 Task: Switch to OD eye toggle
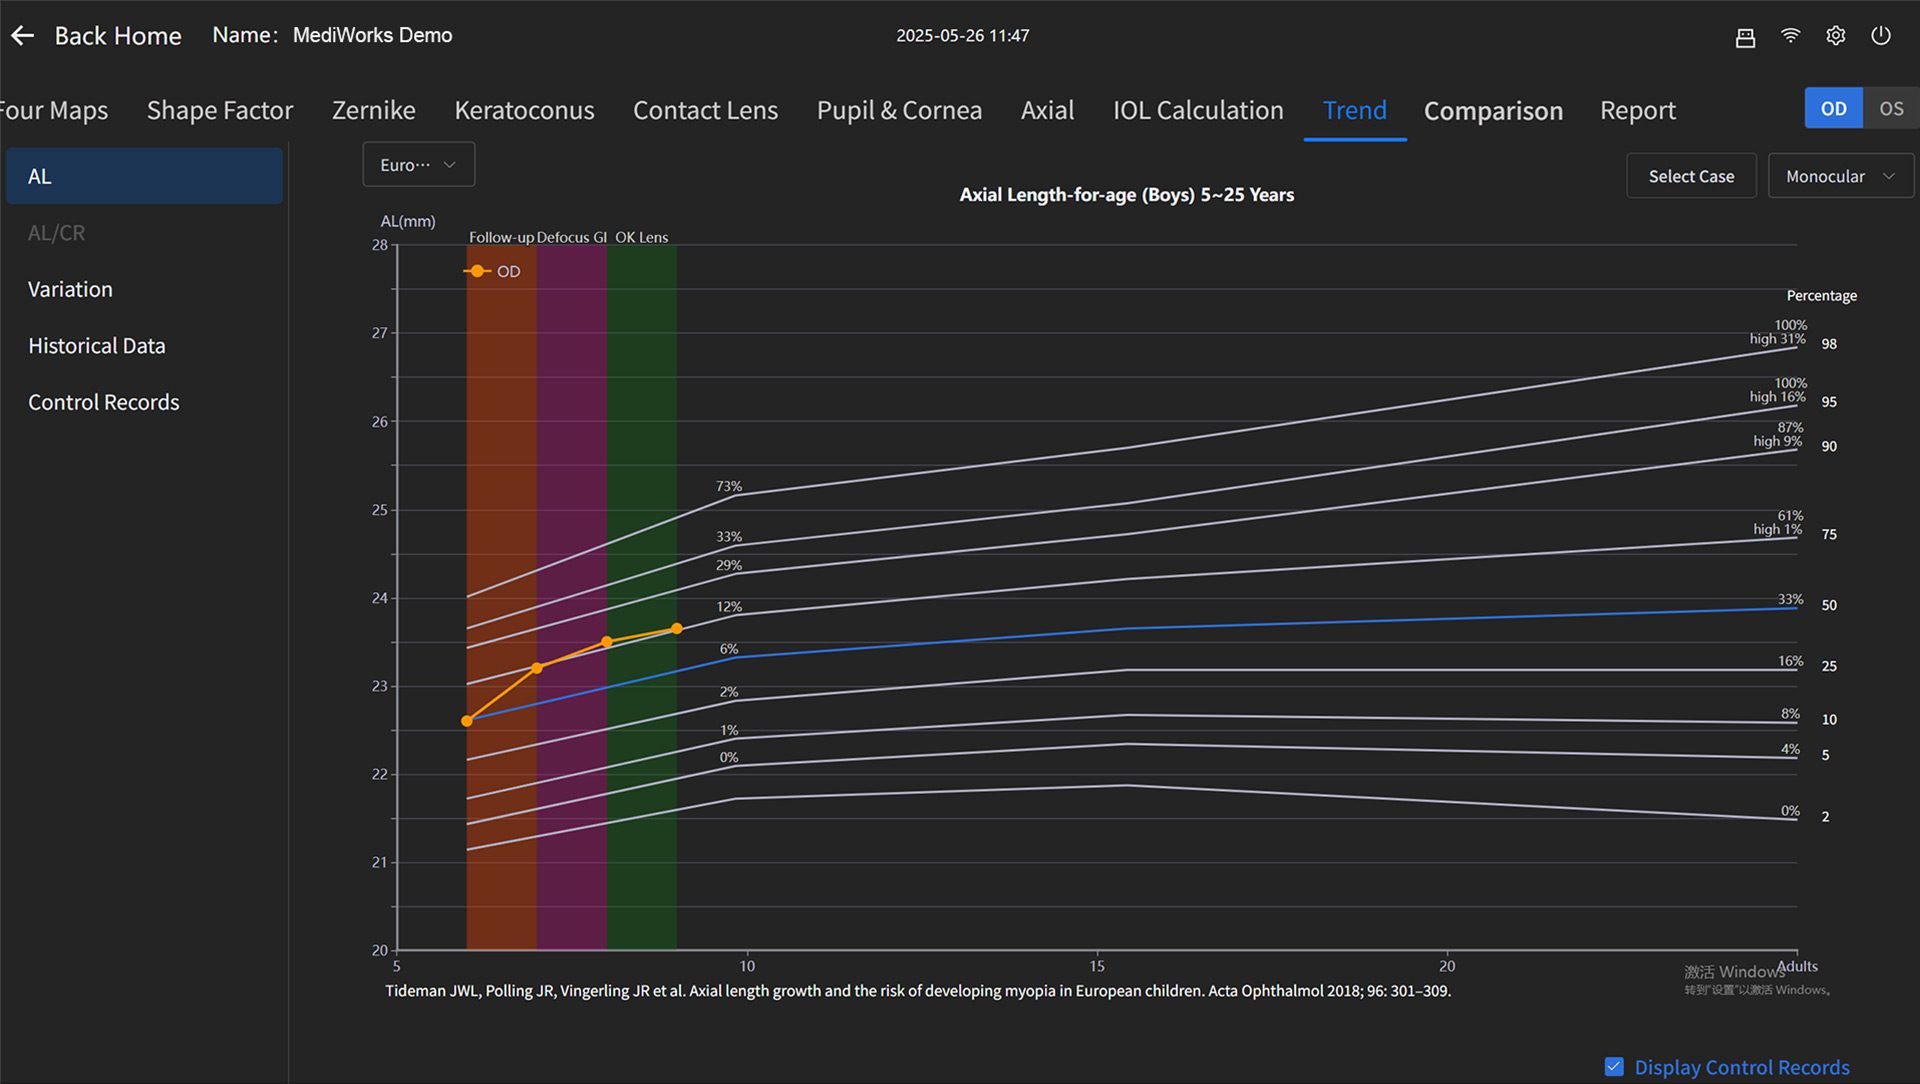(1833, 109)
